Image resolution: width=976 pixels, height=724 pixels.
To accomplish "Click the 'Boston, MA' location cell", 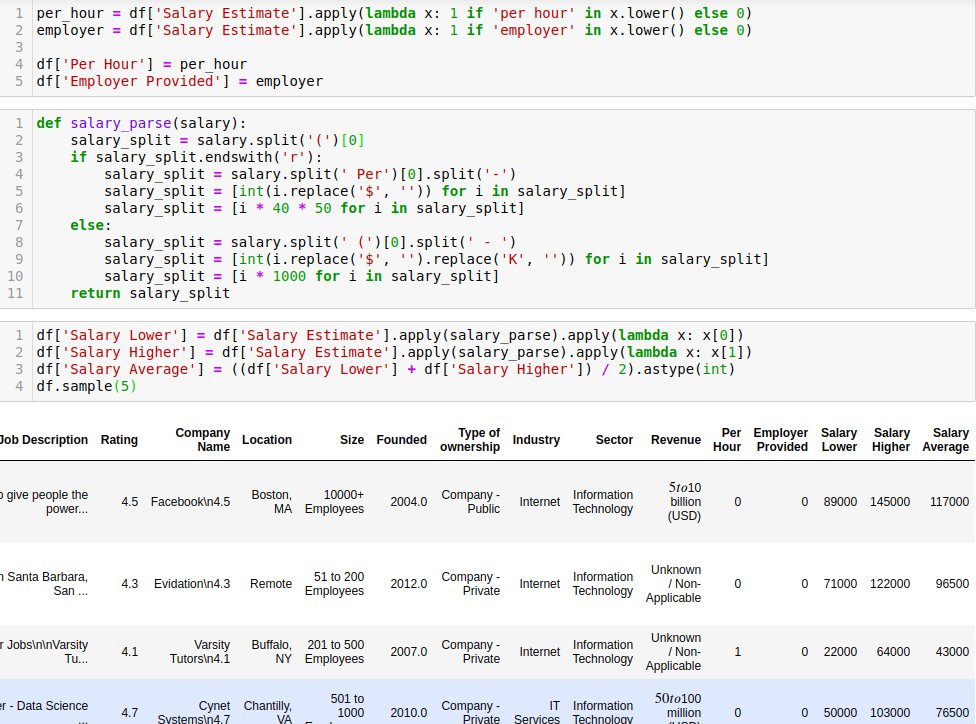I will tap(271, 502).
